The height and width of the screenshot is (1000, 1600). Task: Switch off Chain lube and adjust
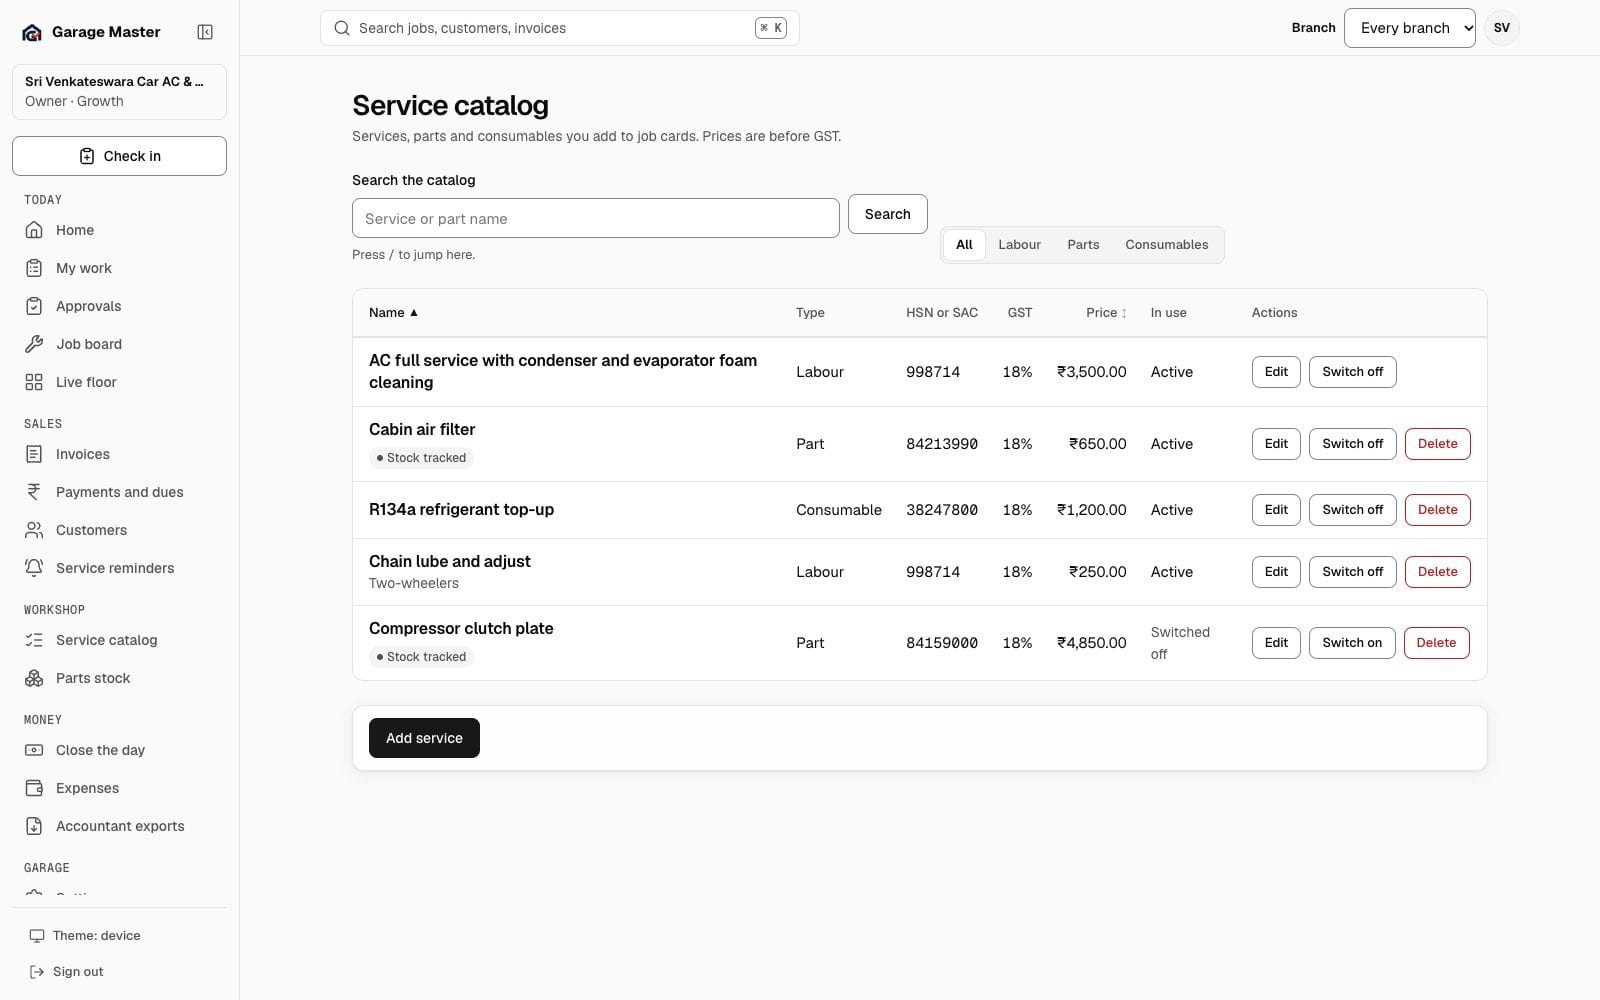1352,572
